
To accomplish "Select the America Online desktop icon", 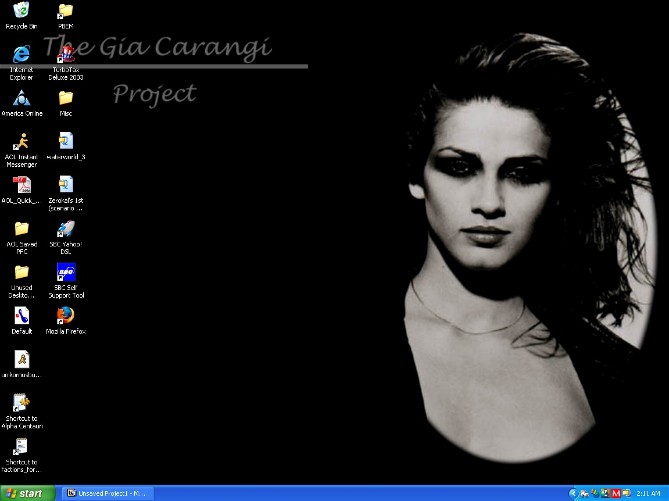I will [21, 98].
